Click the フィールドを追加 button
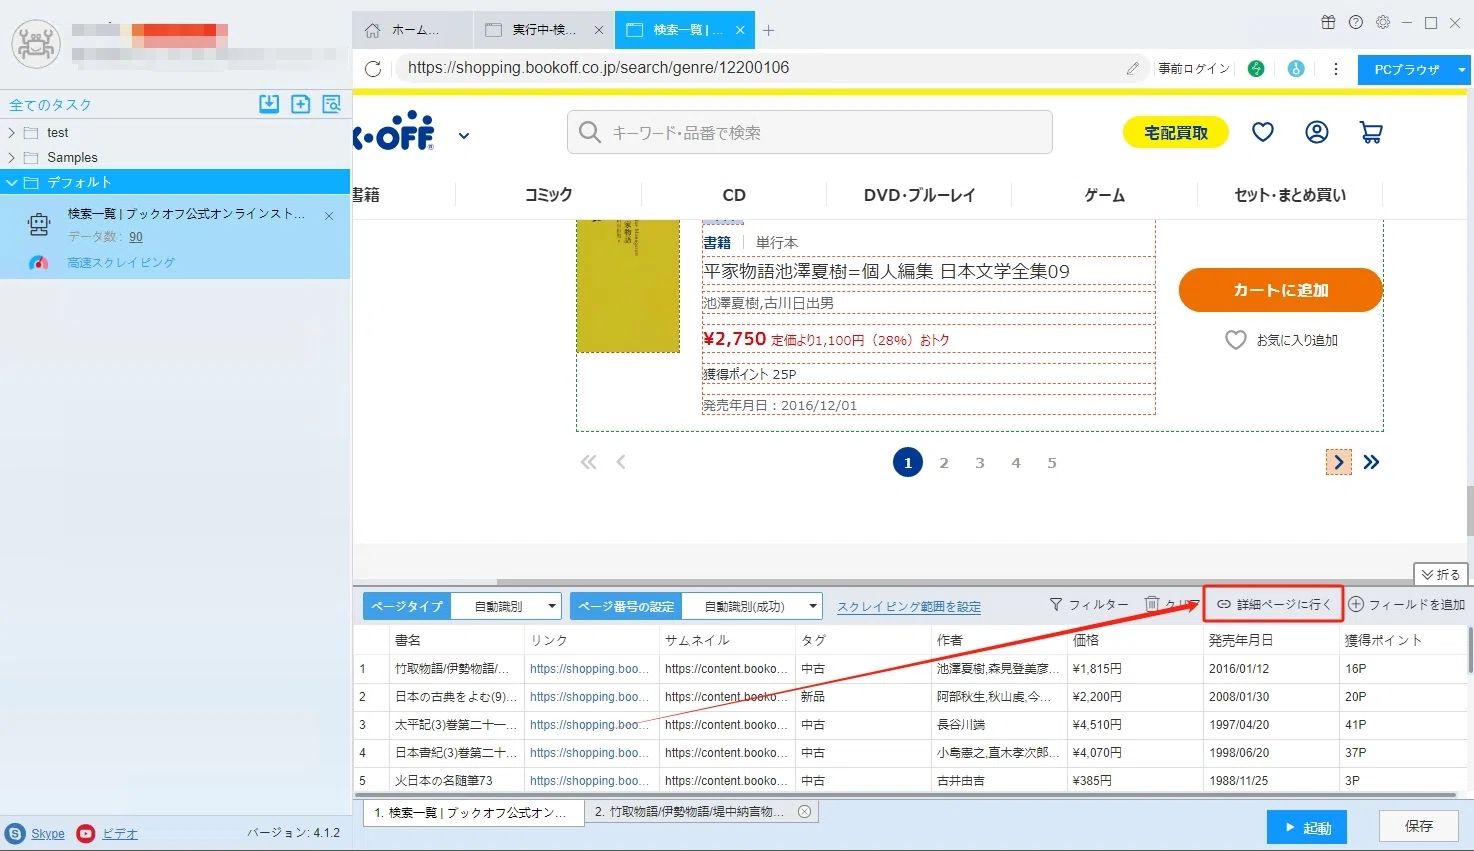The width and height of the screenshot is (1474, 851). [1407, 604]
